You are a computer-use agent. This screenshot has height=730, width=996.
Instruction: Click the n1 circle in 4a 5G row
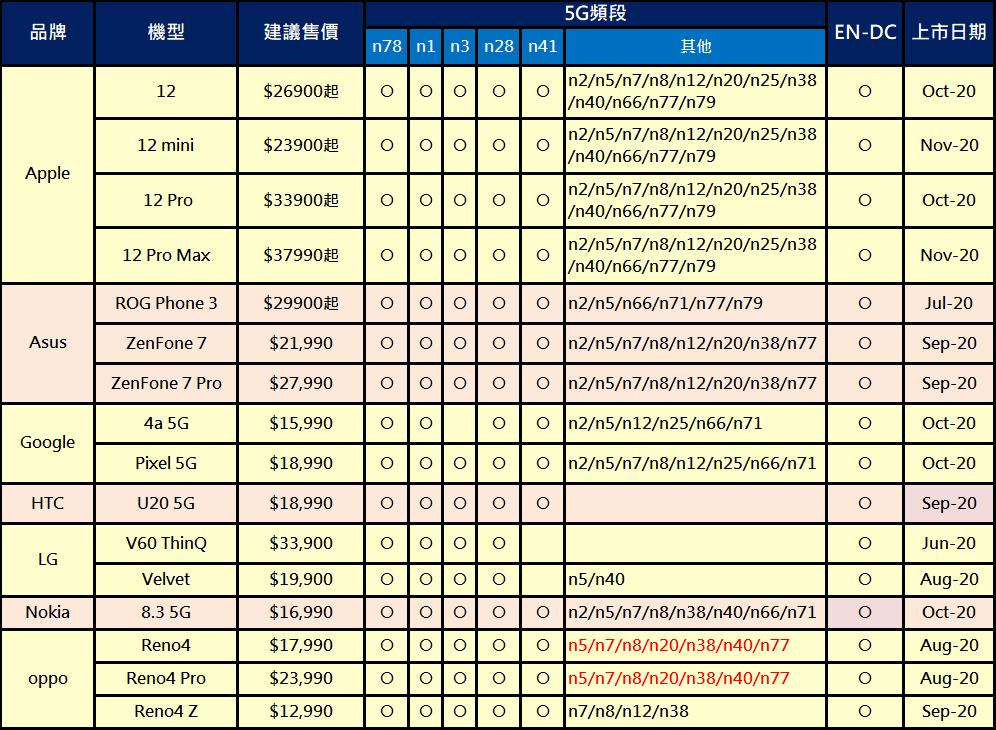click(x=426, y=423)
